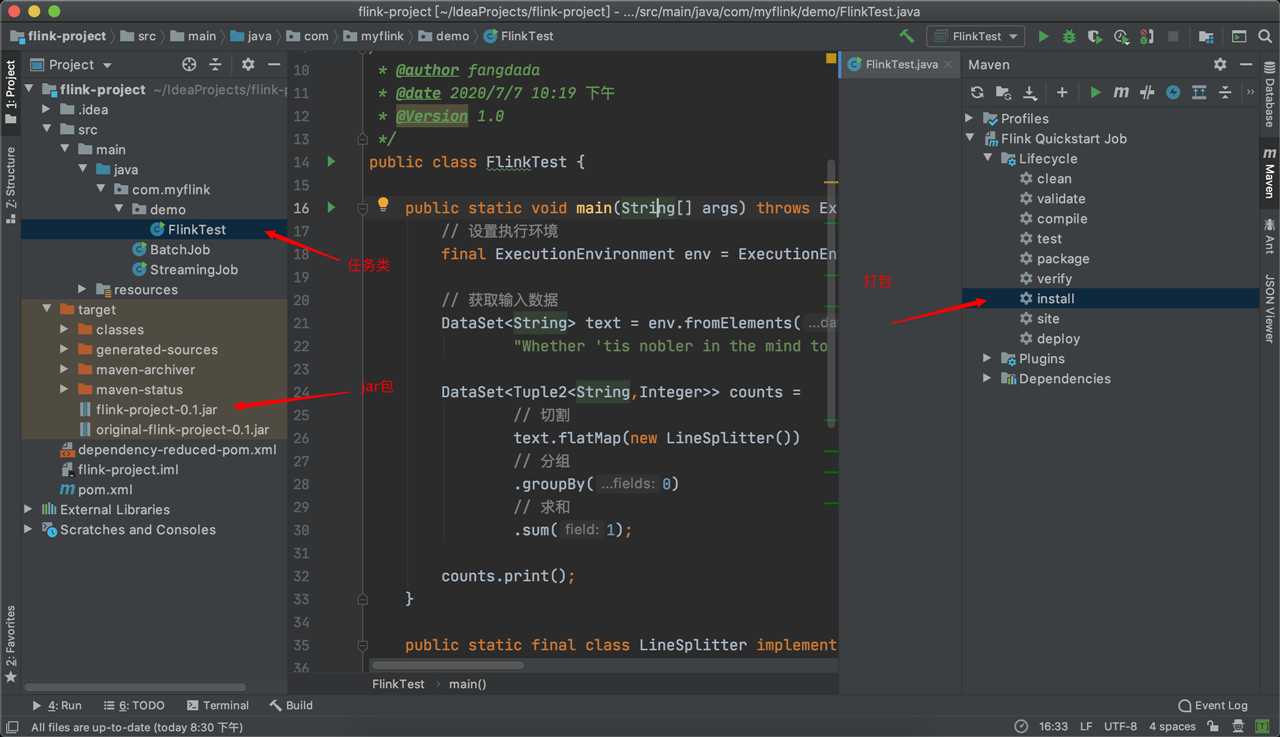Open the 4: Run tool window tab

tap(57, 705)
